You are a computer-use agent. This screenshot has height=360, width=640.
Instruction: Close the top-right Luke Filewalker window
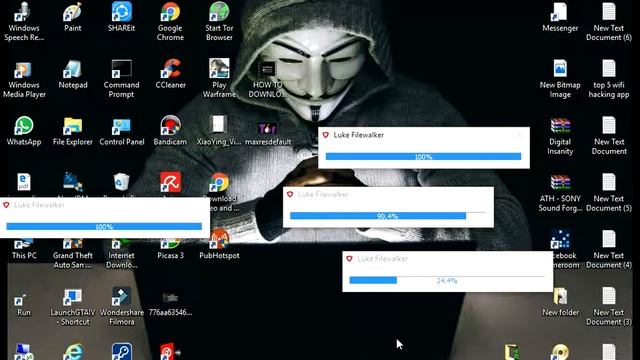tap(520, 135)
